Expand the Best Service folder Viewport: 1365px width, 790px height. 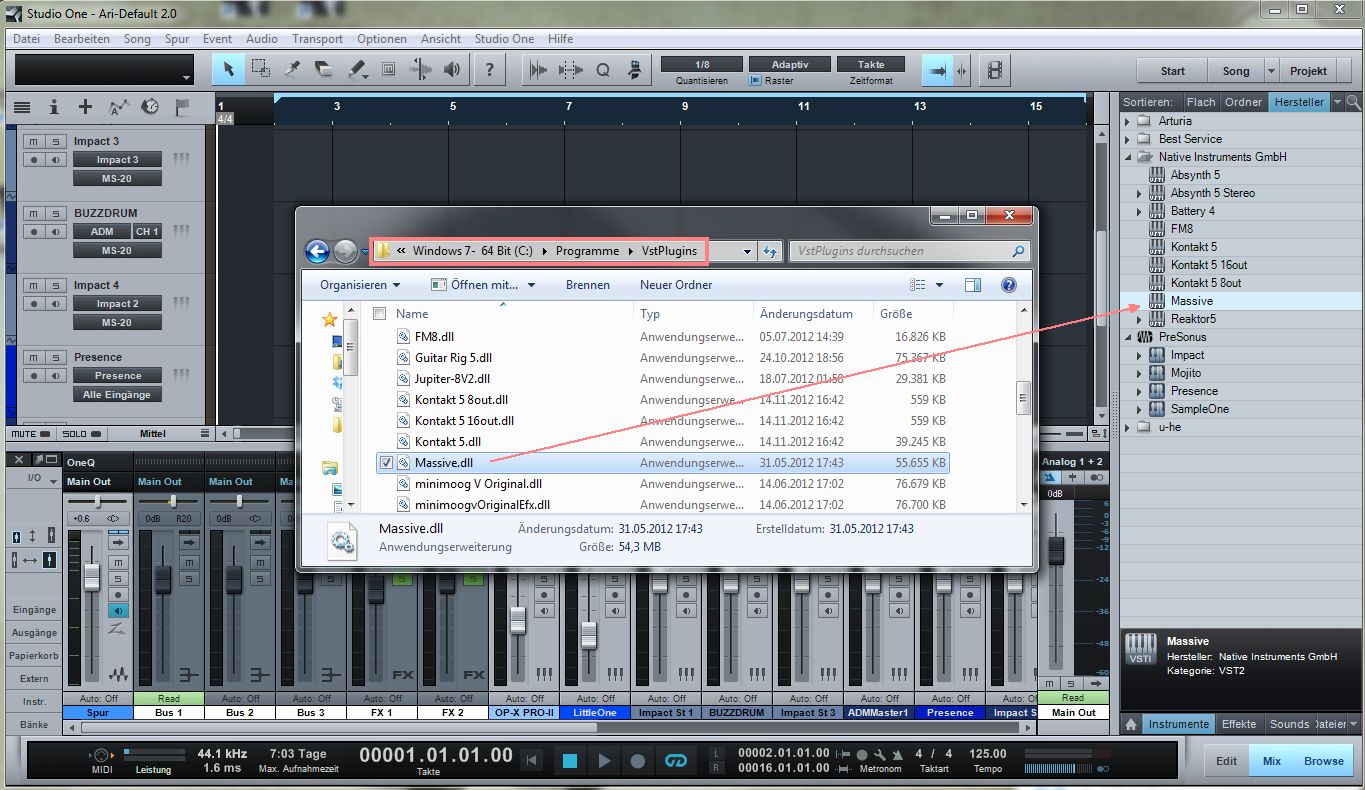click(x=1128, y=139)
